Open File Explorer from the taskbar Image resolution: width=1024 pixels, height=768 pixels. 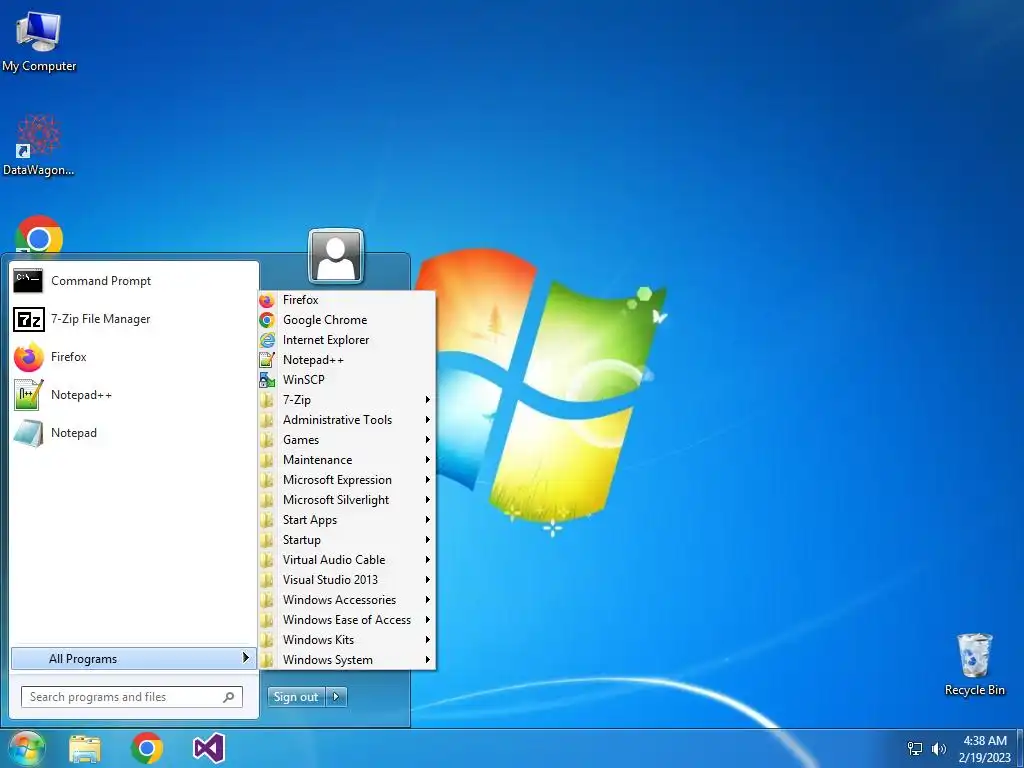[x=85, y=749]
